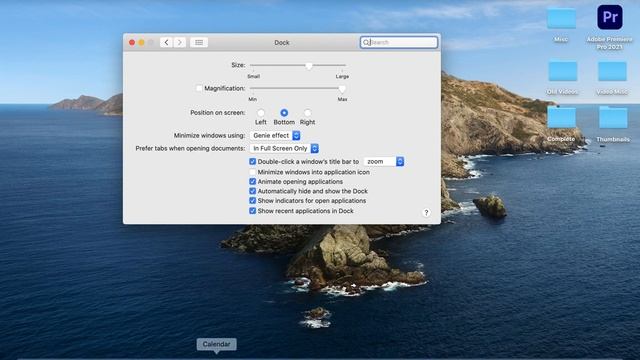The image size is (640, 360).
Task: Open the Genie effect minimize dropdown
Action: click(x=275, y=136)
